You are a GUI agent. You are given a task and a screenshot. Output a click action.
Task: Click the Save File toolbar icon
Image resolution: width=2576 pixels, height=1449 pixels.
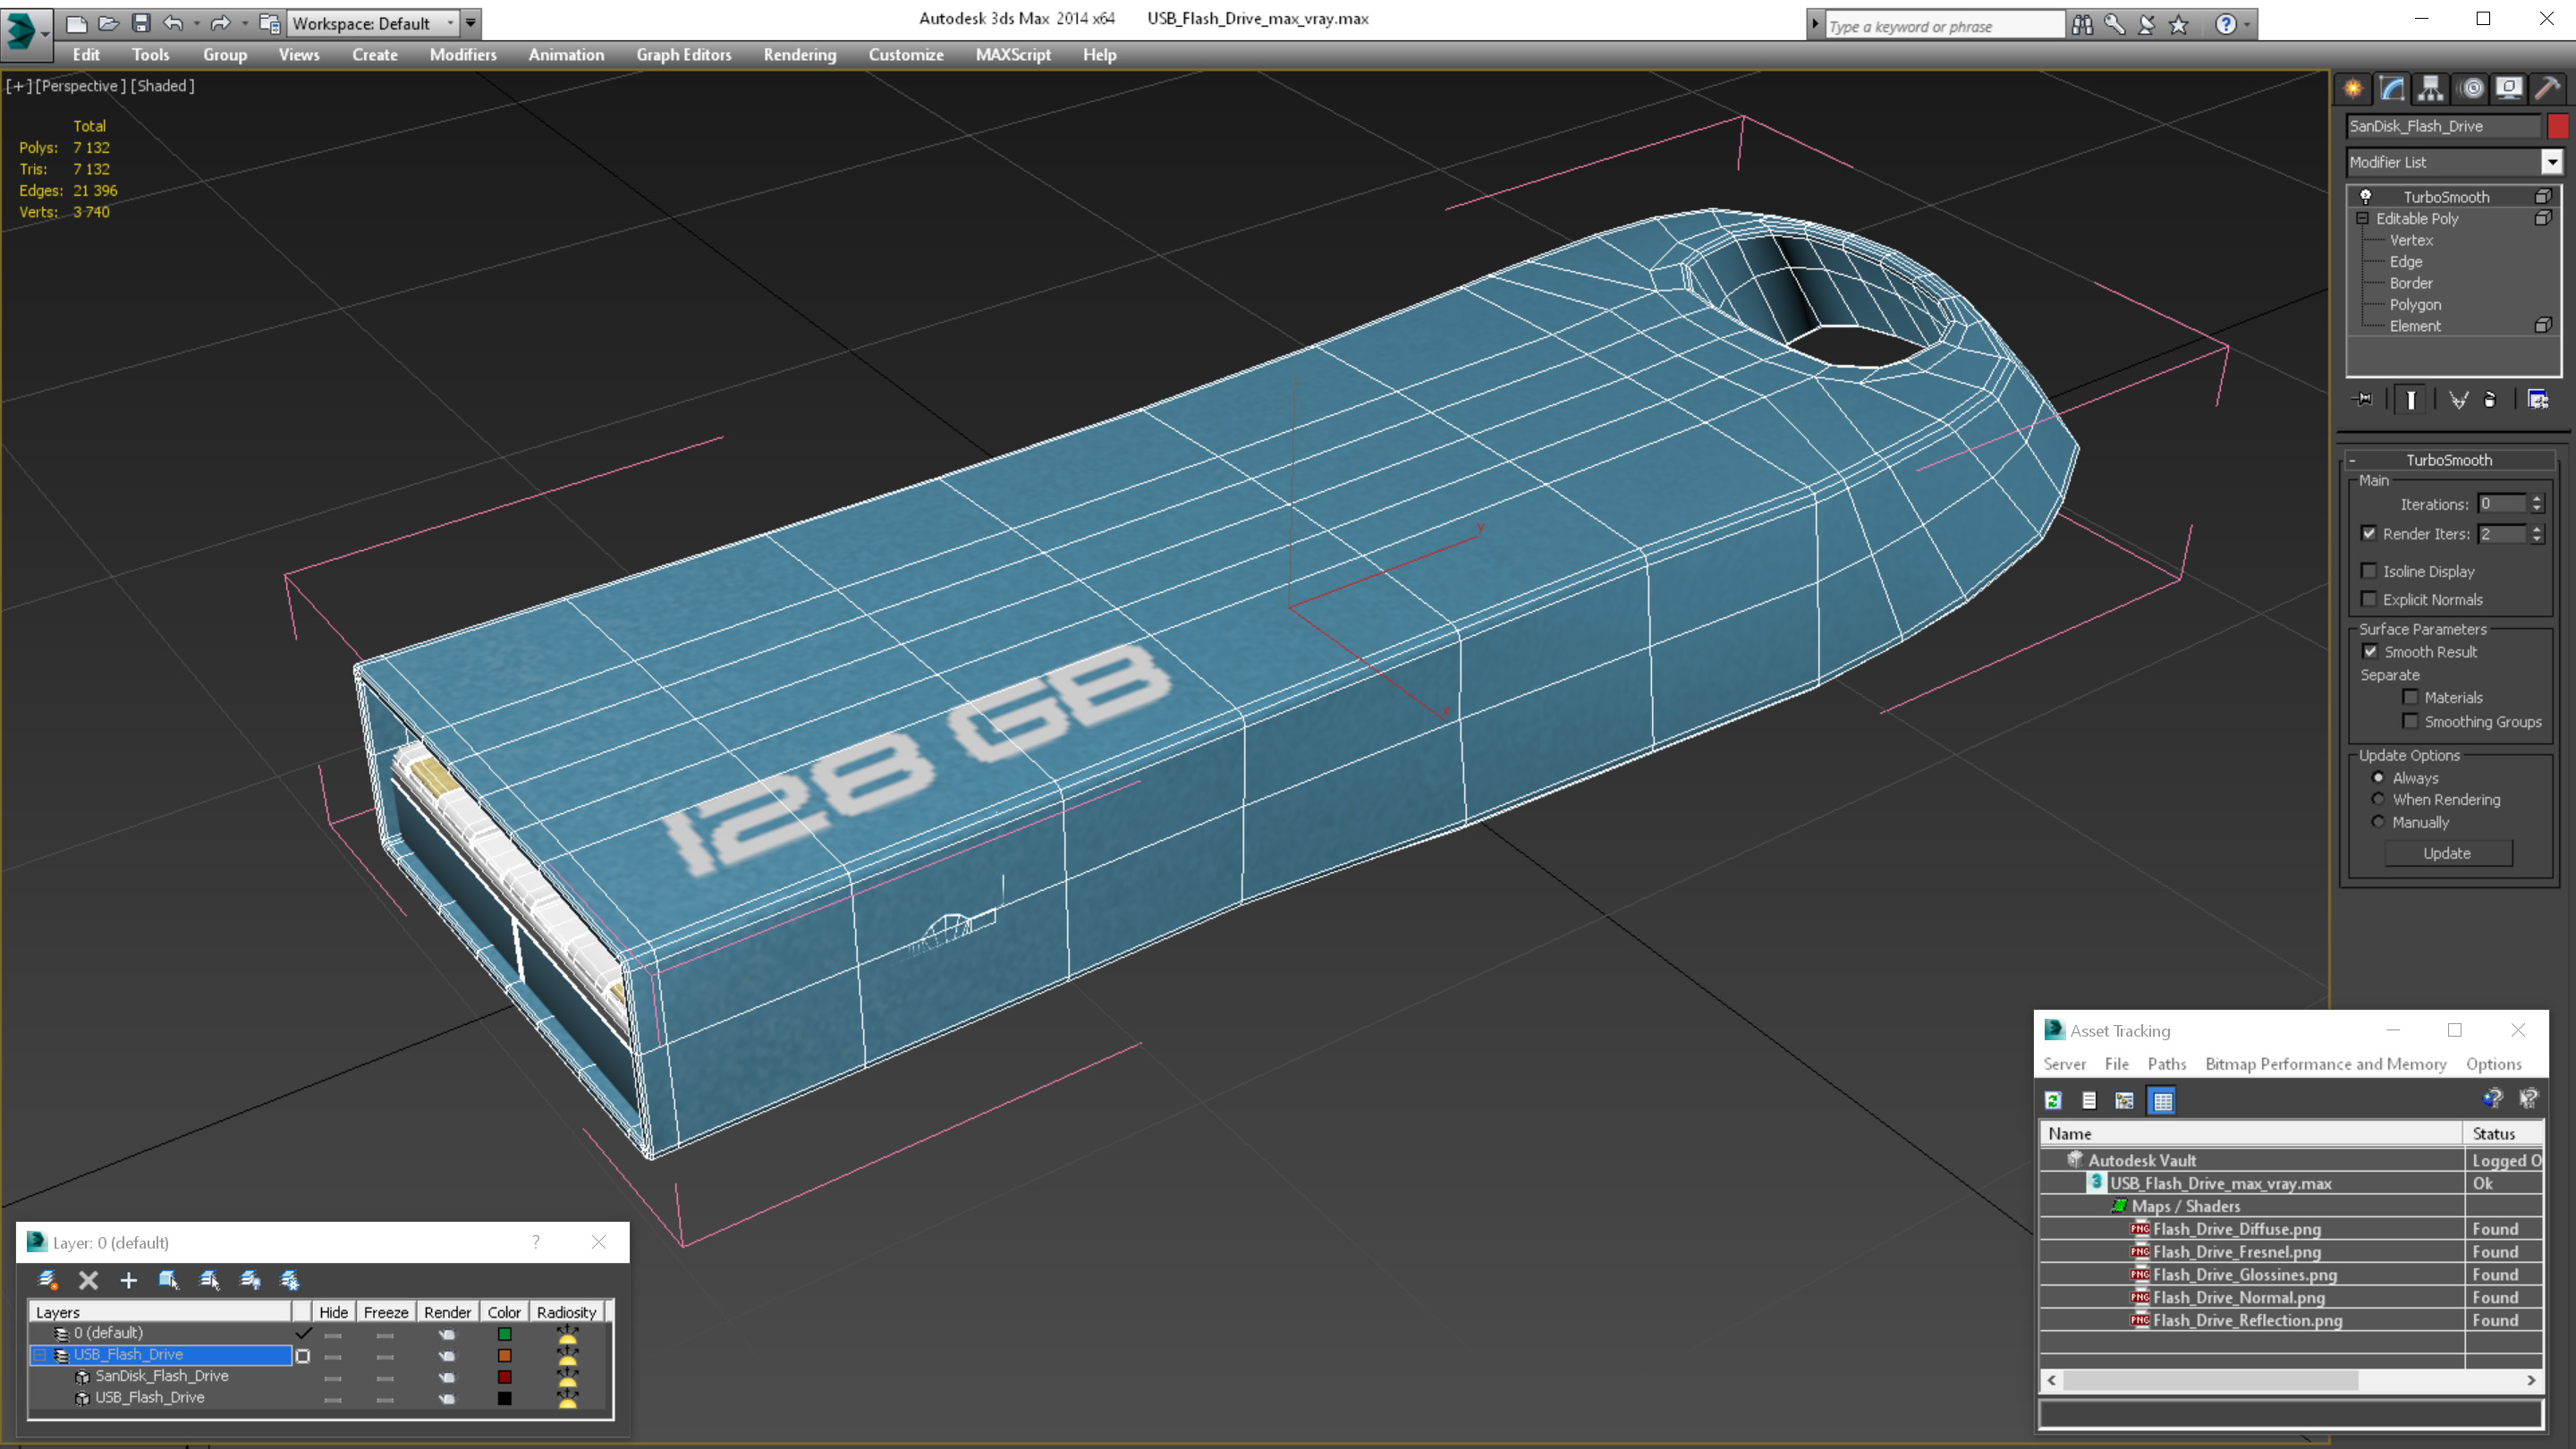tap(141, 23)
